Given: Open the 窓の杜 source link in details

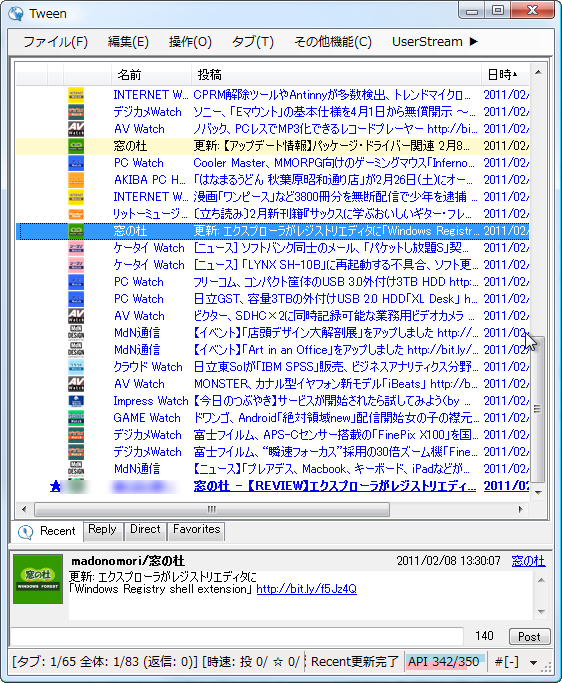Looking at the screenshot, I should (x=528, y=561).
